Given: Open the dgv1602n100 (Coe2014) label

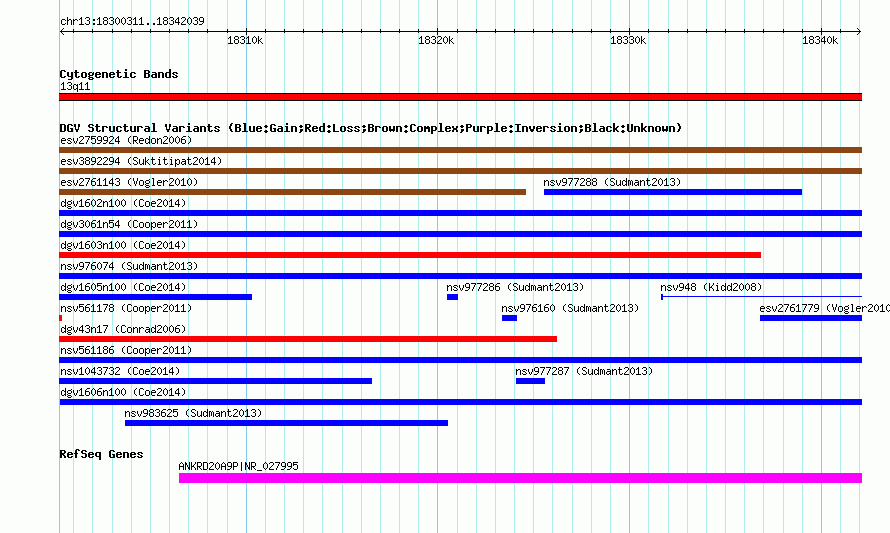Looking at the screenshot, I should 123,203.
